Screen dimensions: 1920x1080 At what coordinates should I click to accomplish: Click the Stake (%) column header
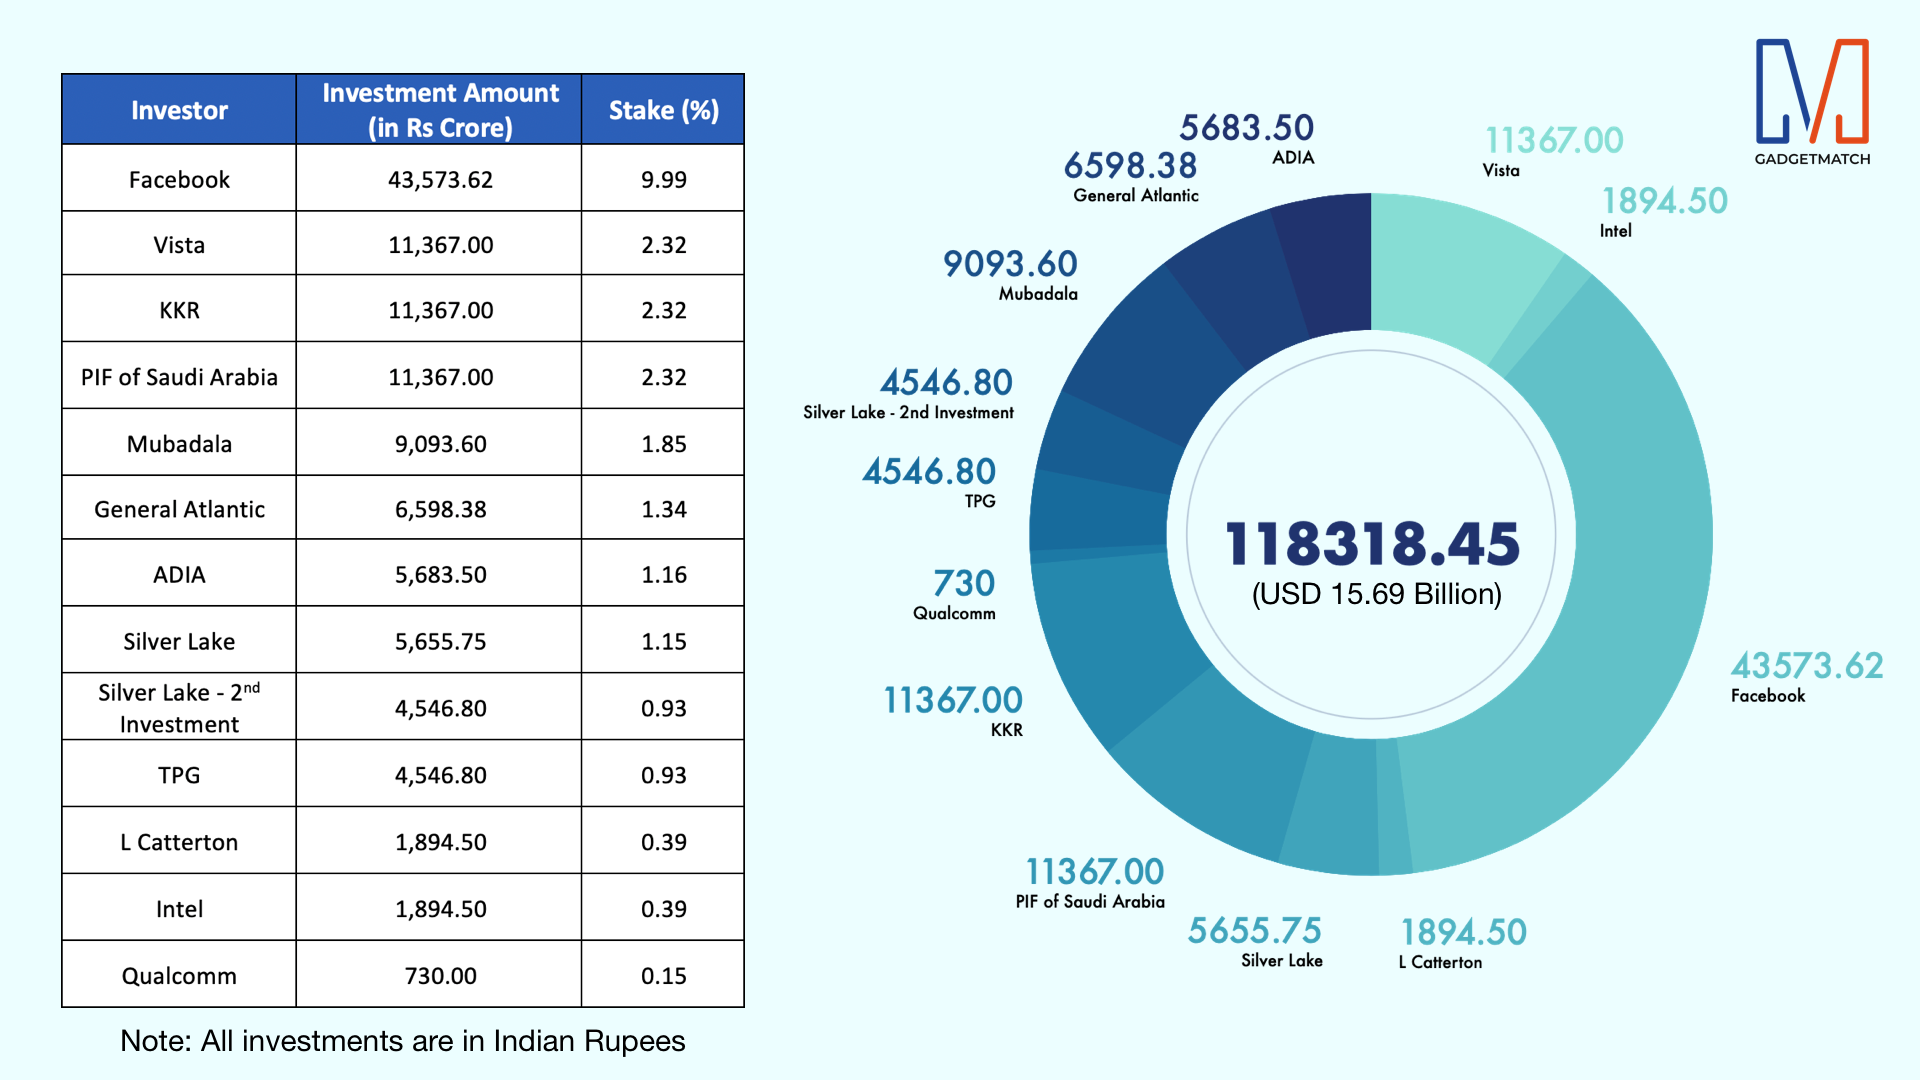[x=663, y=110]
